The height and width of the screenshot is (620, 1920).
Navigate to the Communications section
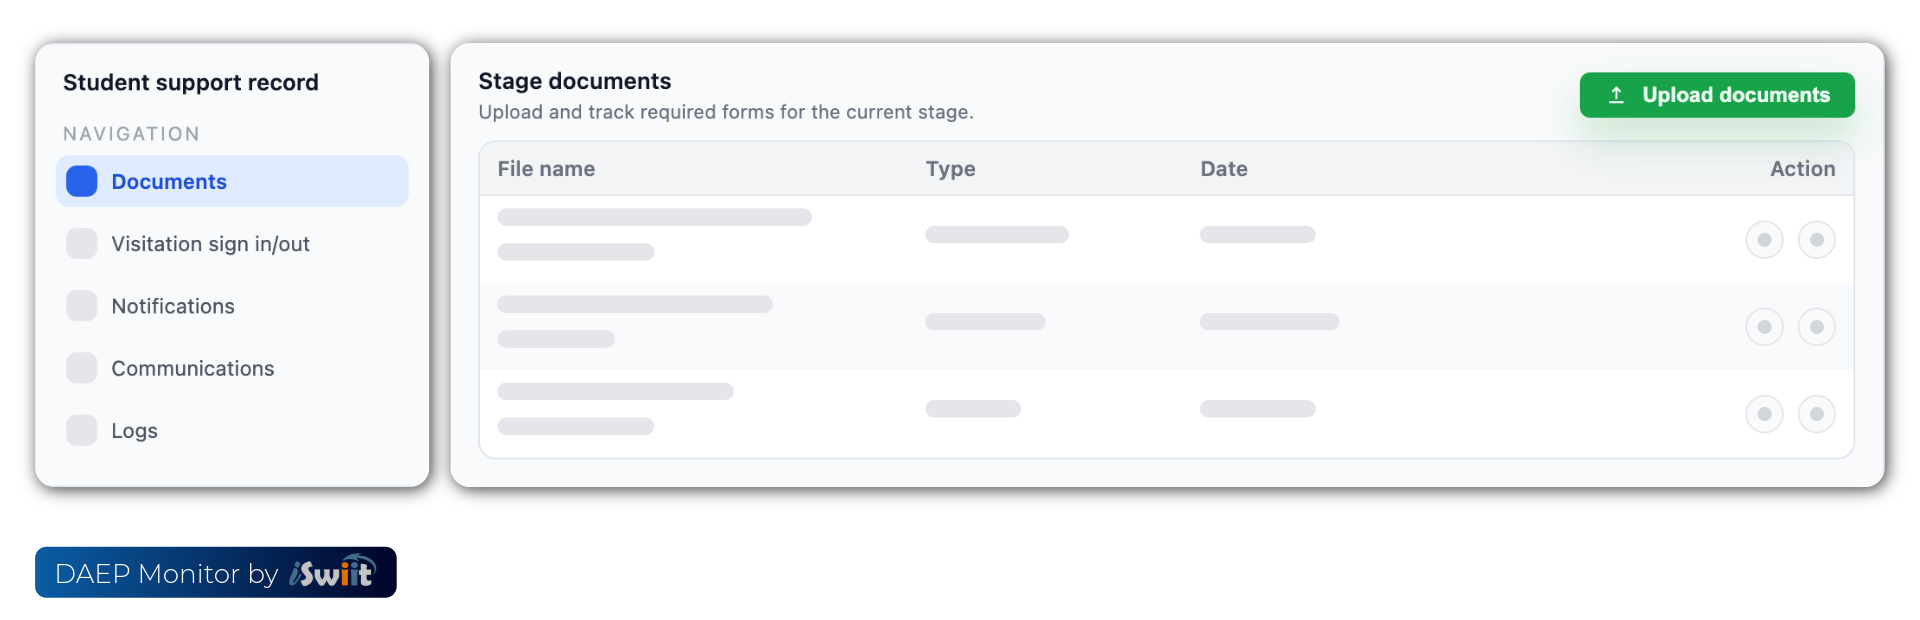[193, 367]
